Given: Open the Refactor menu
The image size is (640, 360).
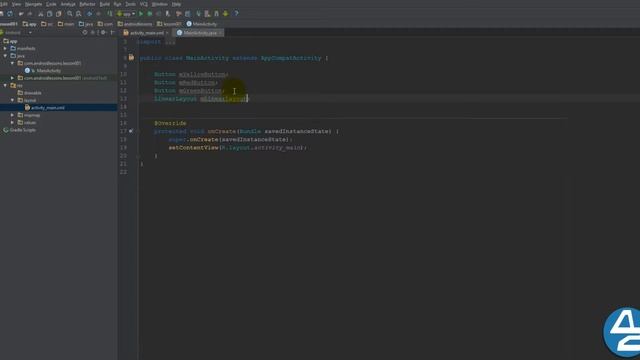Looking at the screenshot, I should pyautogui.click(x=87, y=4).
